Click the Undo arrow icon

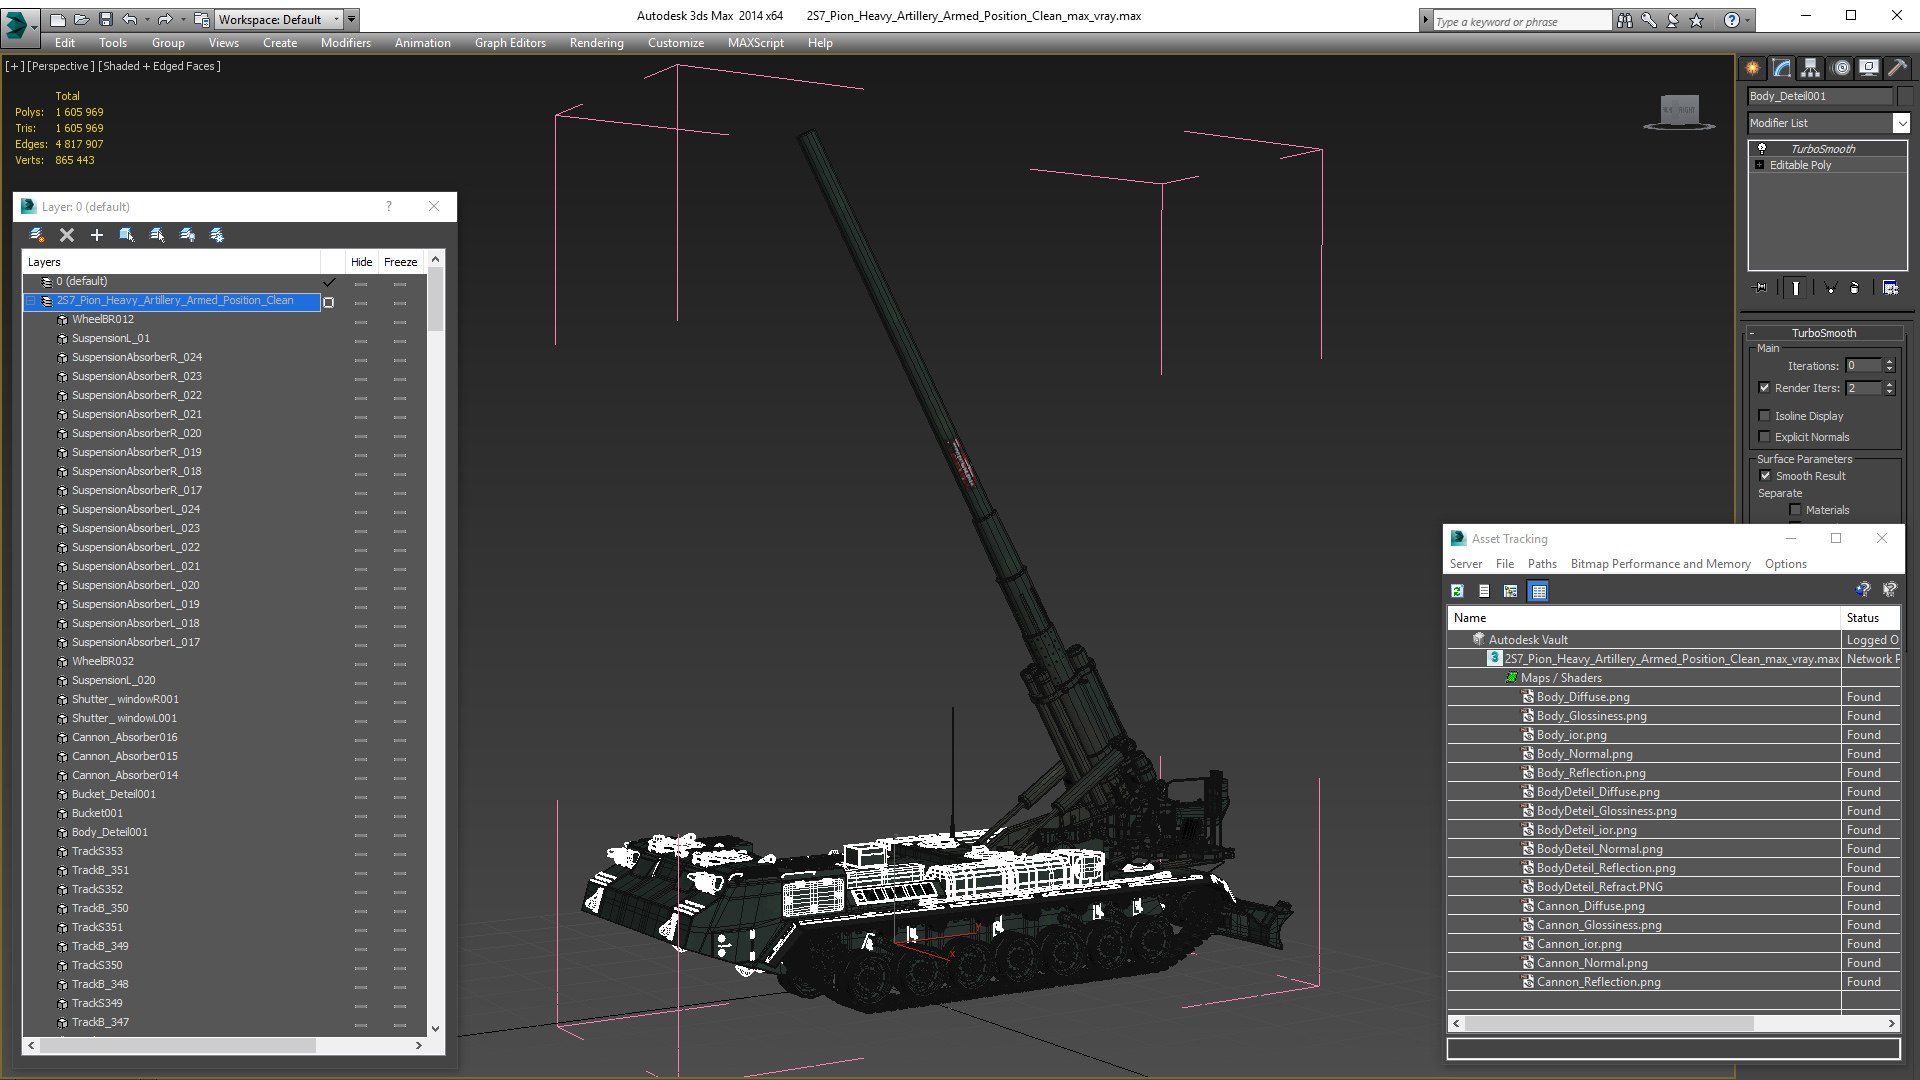[x=129, y=19]
